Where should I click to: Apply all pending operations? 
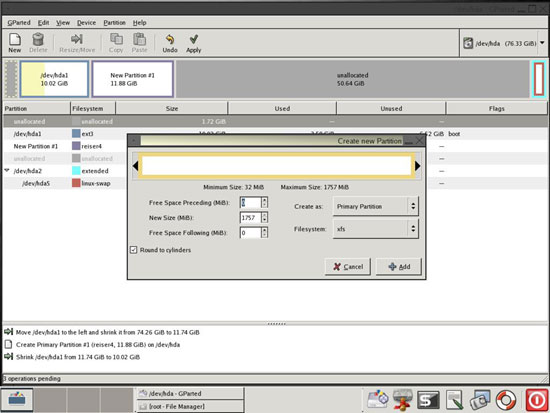(x=194, y=43)
